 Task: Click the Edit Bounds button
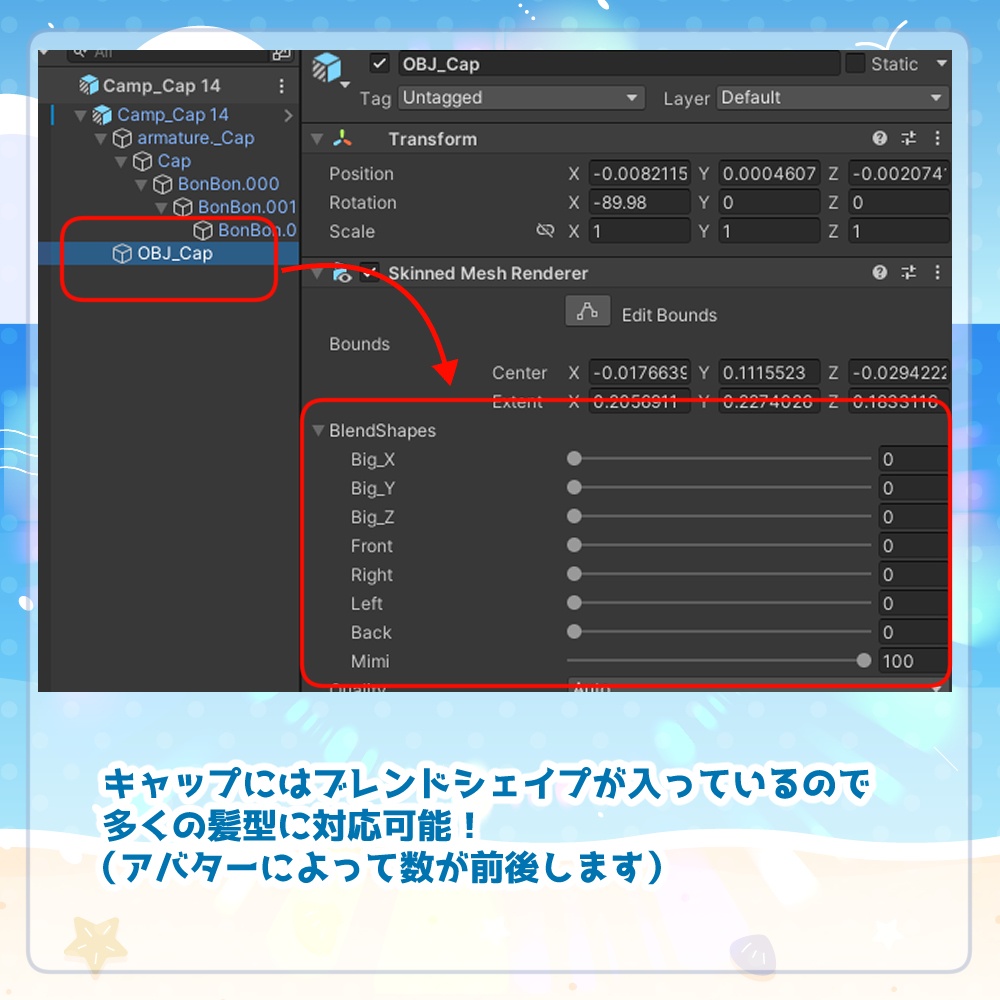[x=587, y=311]
